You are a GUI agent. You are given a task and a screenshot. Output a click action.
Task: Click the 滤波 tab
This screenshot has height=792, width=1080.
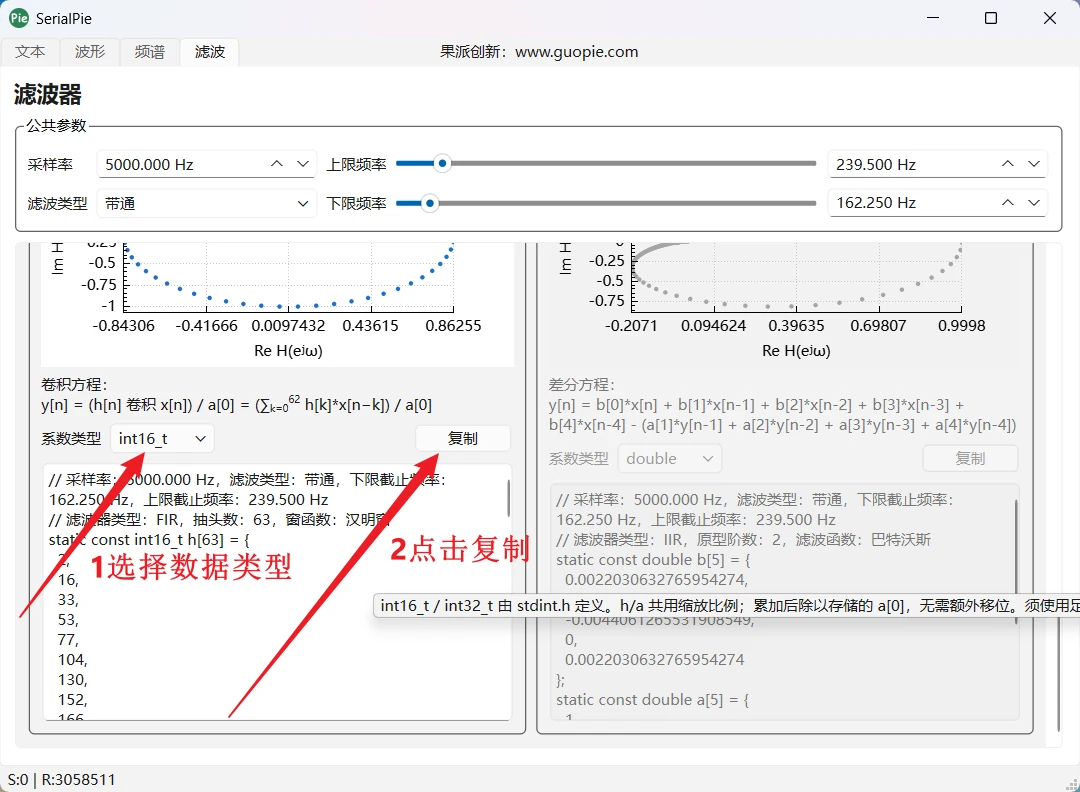point(209,52)
